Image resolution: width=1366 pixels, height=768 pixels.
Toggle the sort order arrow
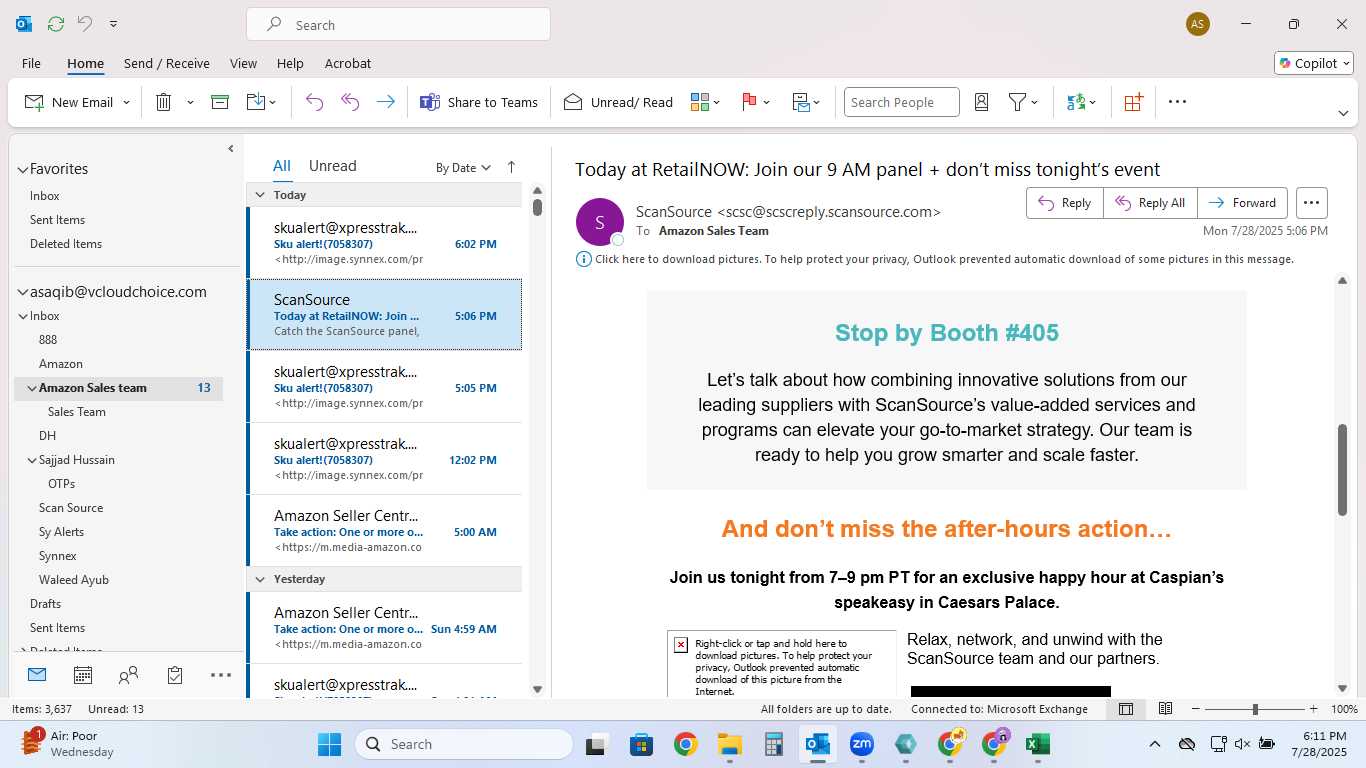(511, 167)
